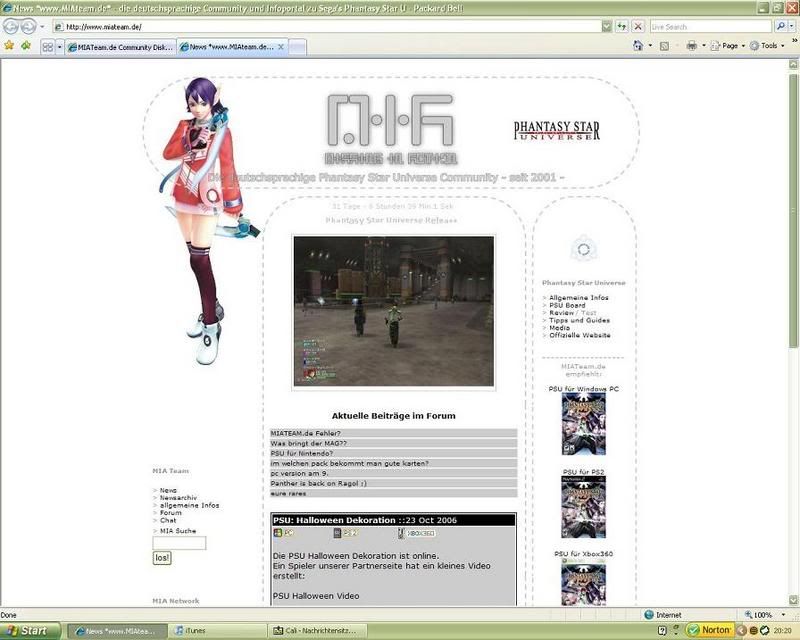Select the News www.MIAteam.de tab
The width and height of the screenshot is (800, 640).
226,46
